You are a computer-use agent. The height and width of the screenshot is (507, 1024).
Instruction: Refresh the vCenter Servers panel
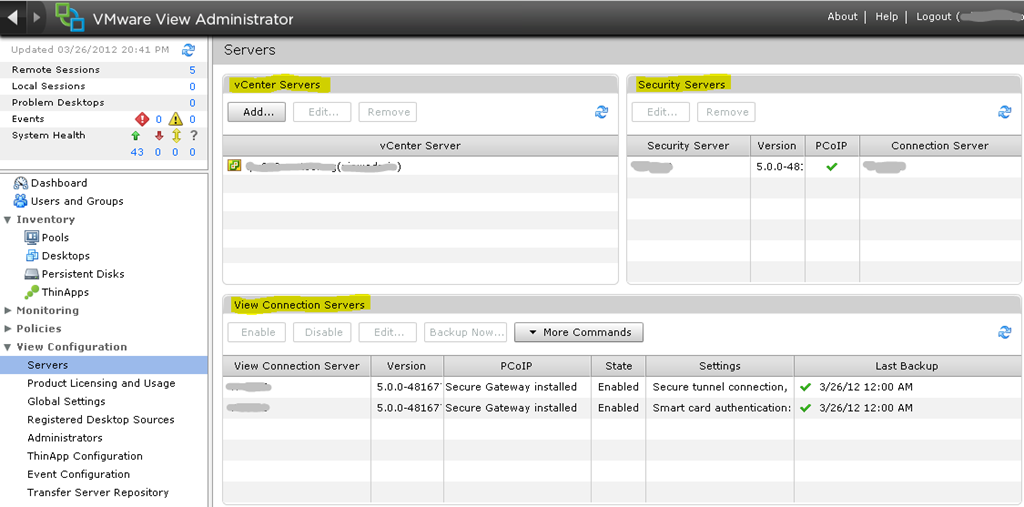point(601,113)
